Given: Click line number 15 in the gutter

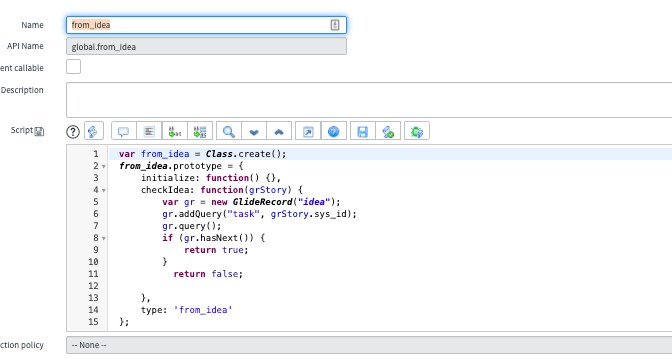Looking at the screenshot, I should point(93,322).
